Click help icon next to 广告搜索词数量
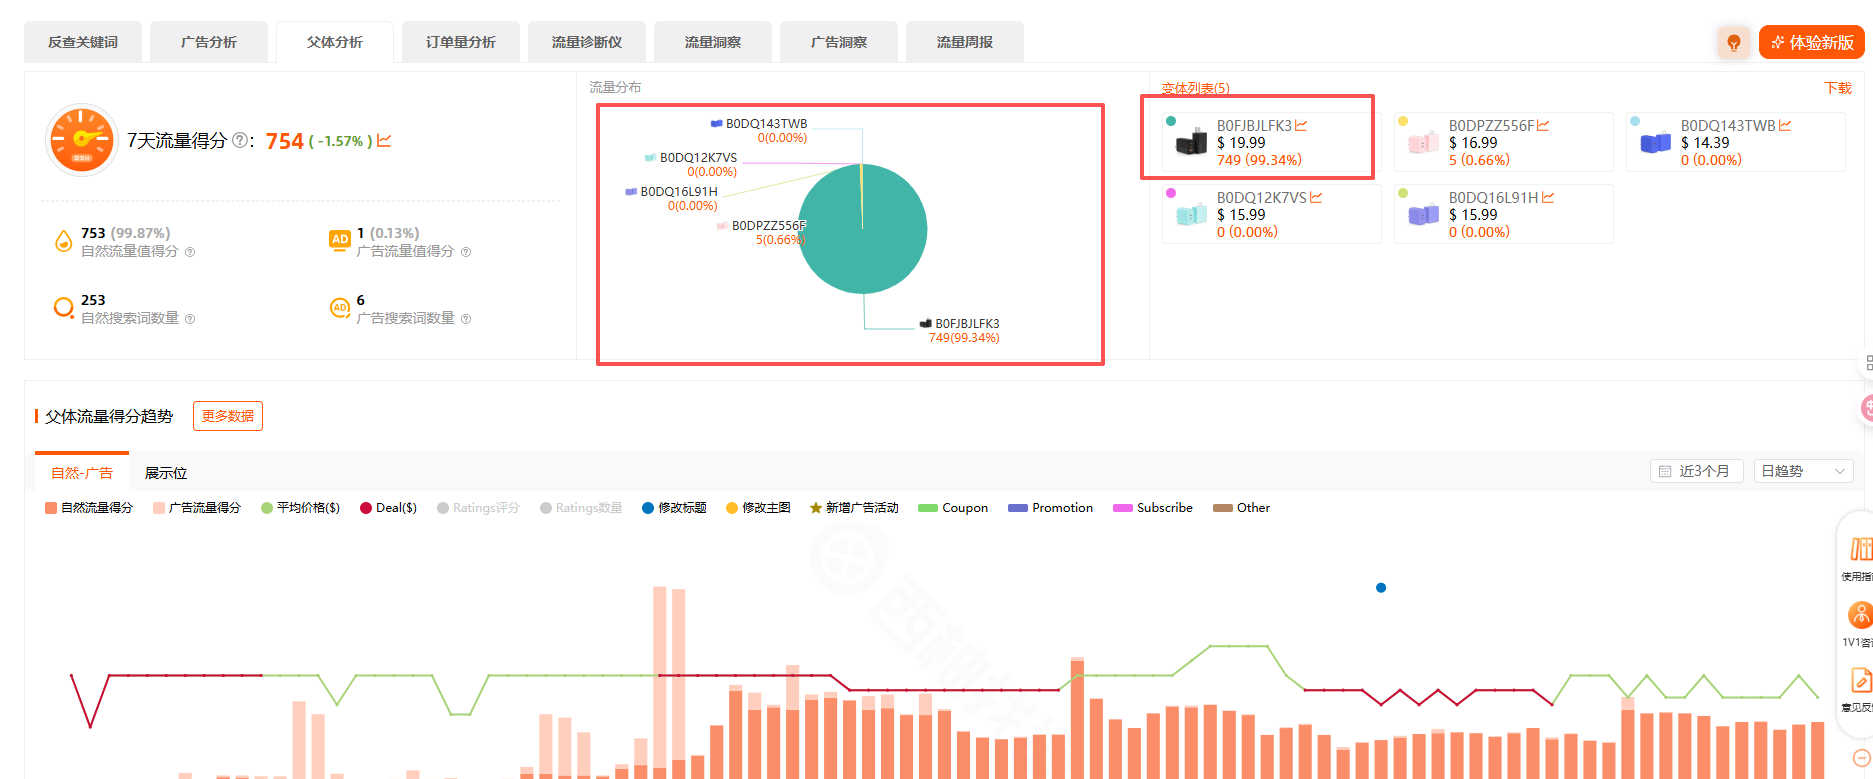Viewport: 1873px width, 779px height. pyautogui.click(x=466, y=319)
